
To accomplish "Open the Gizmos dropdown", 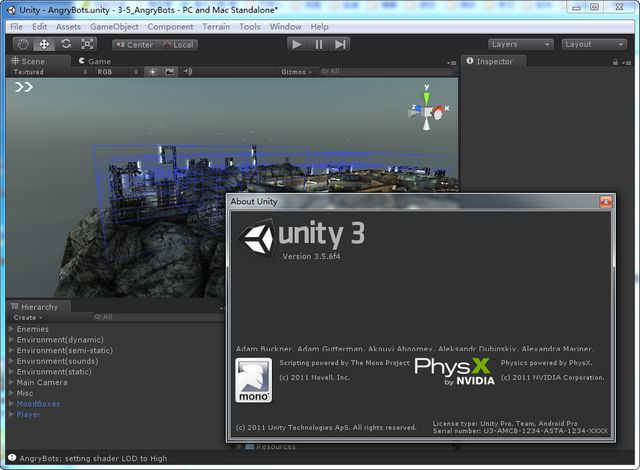I will click(x=296, y=72).
